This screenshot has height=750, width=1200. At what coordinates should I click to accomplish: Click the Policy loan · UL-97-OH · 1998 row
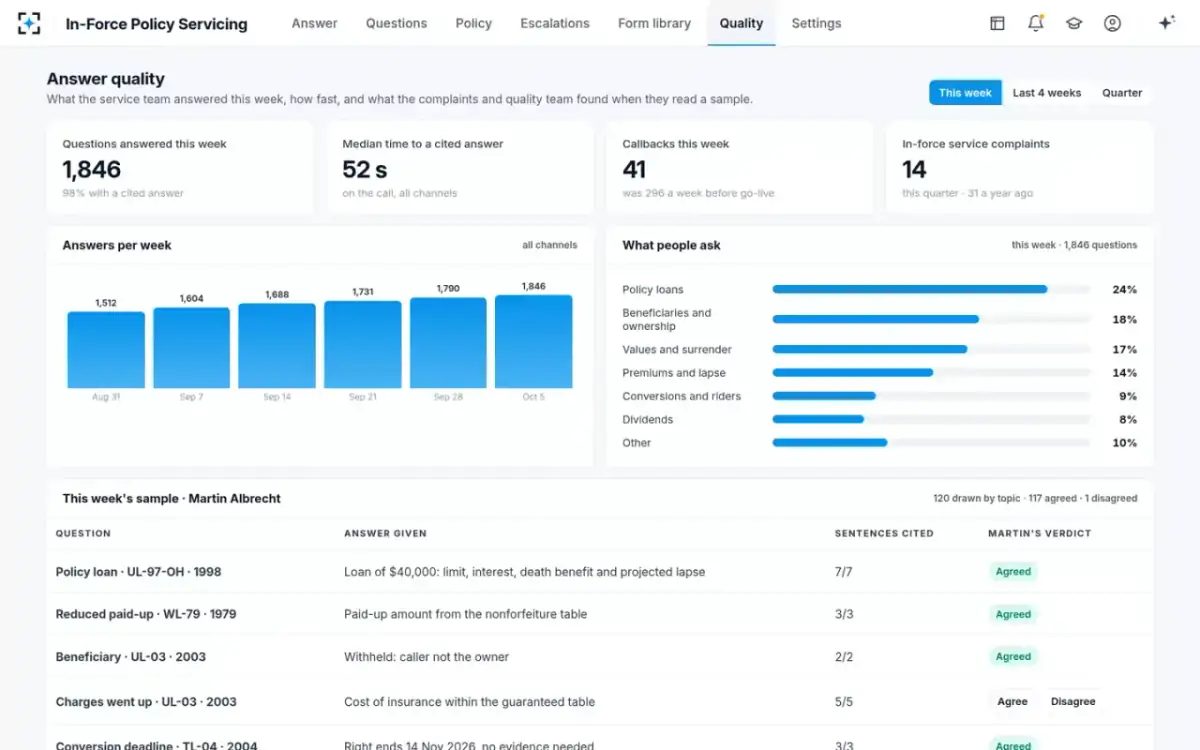click(600, 572)
